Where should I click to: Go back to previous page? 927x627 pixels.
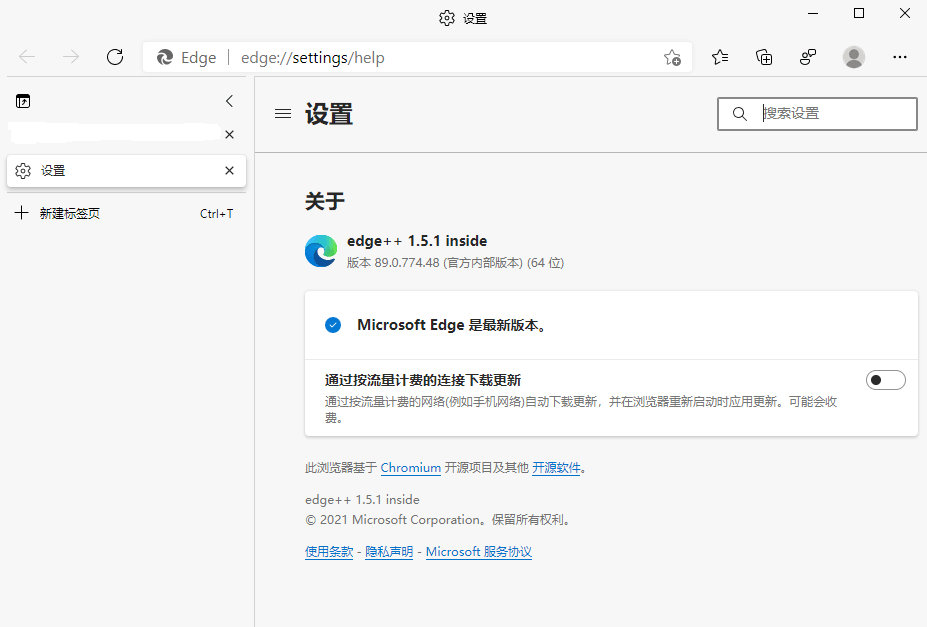[27, 57]
